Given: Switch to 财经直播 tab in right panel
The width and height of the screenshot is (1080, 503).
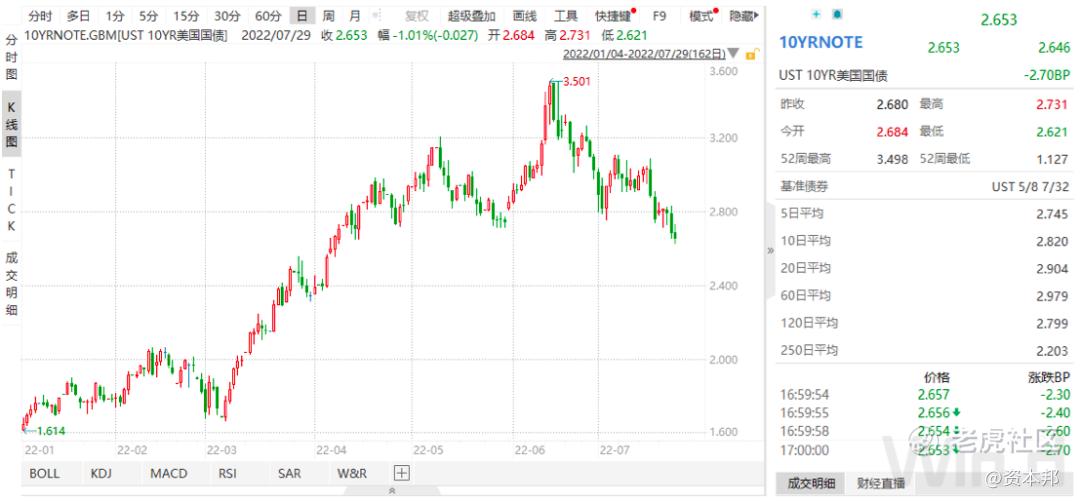Looking at the screenshot, I should pos(882,484).
